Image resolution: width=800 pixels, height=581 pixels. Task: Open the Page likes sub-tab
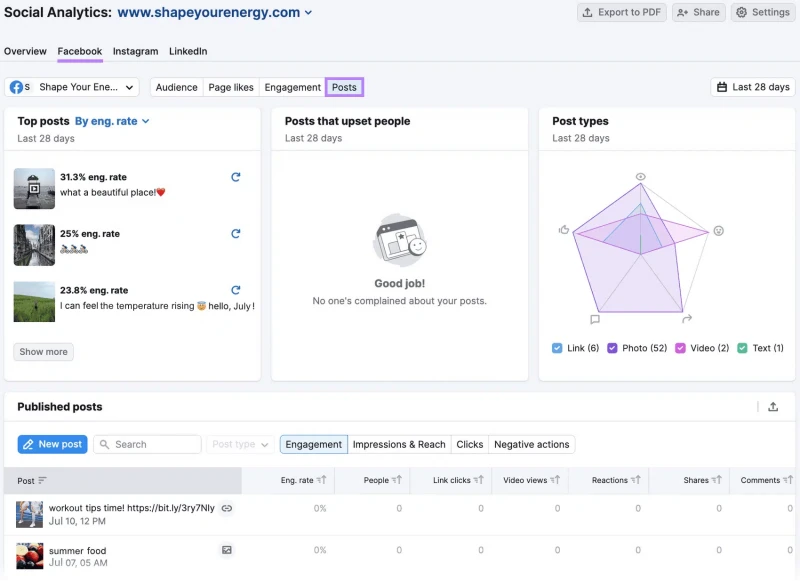(x=231, y=87)
